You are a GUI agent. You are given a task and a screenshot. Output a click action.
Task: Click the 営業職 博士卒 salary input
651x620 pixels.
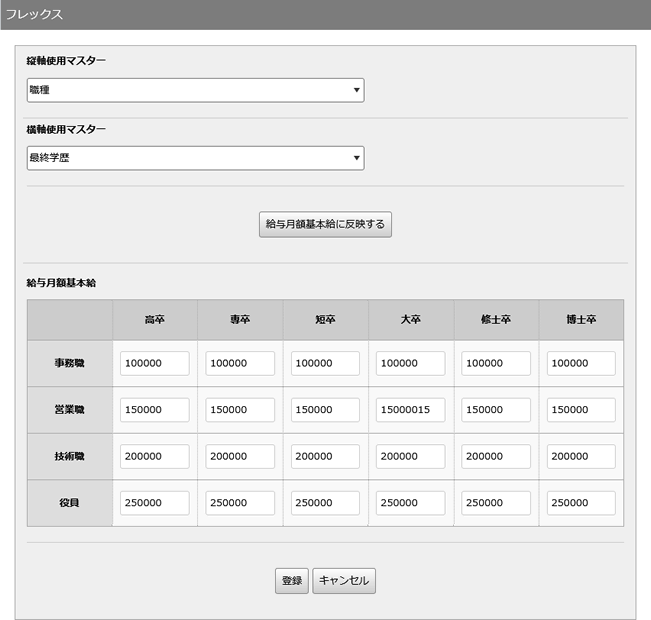tap(581, 410)
